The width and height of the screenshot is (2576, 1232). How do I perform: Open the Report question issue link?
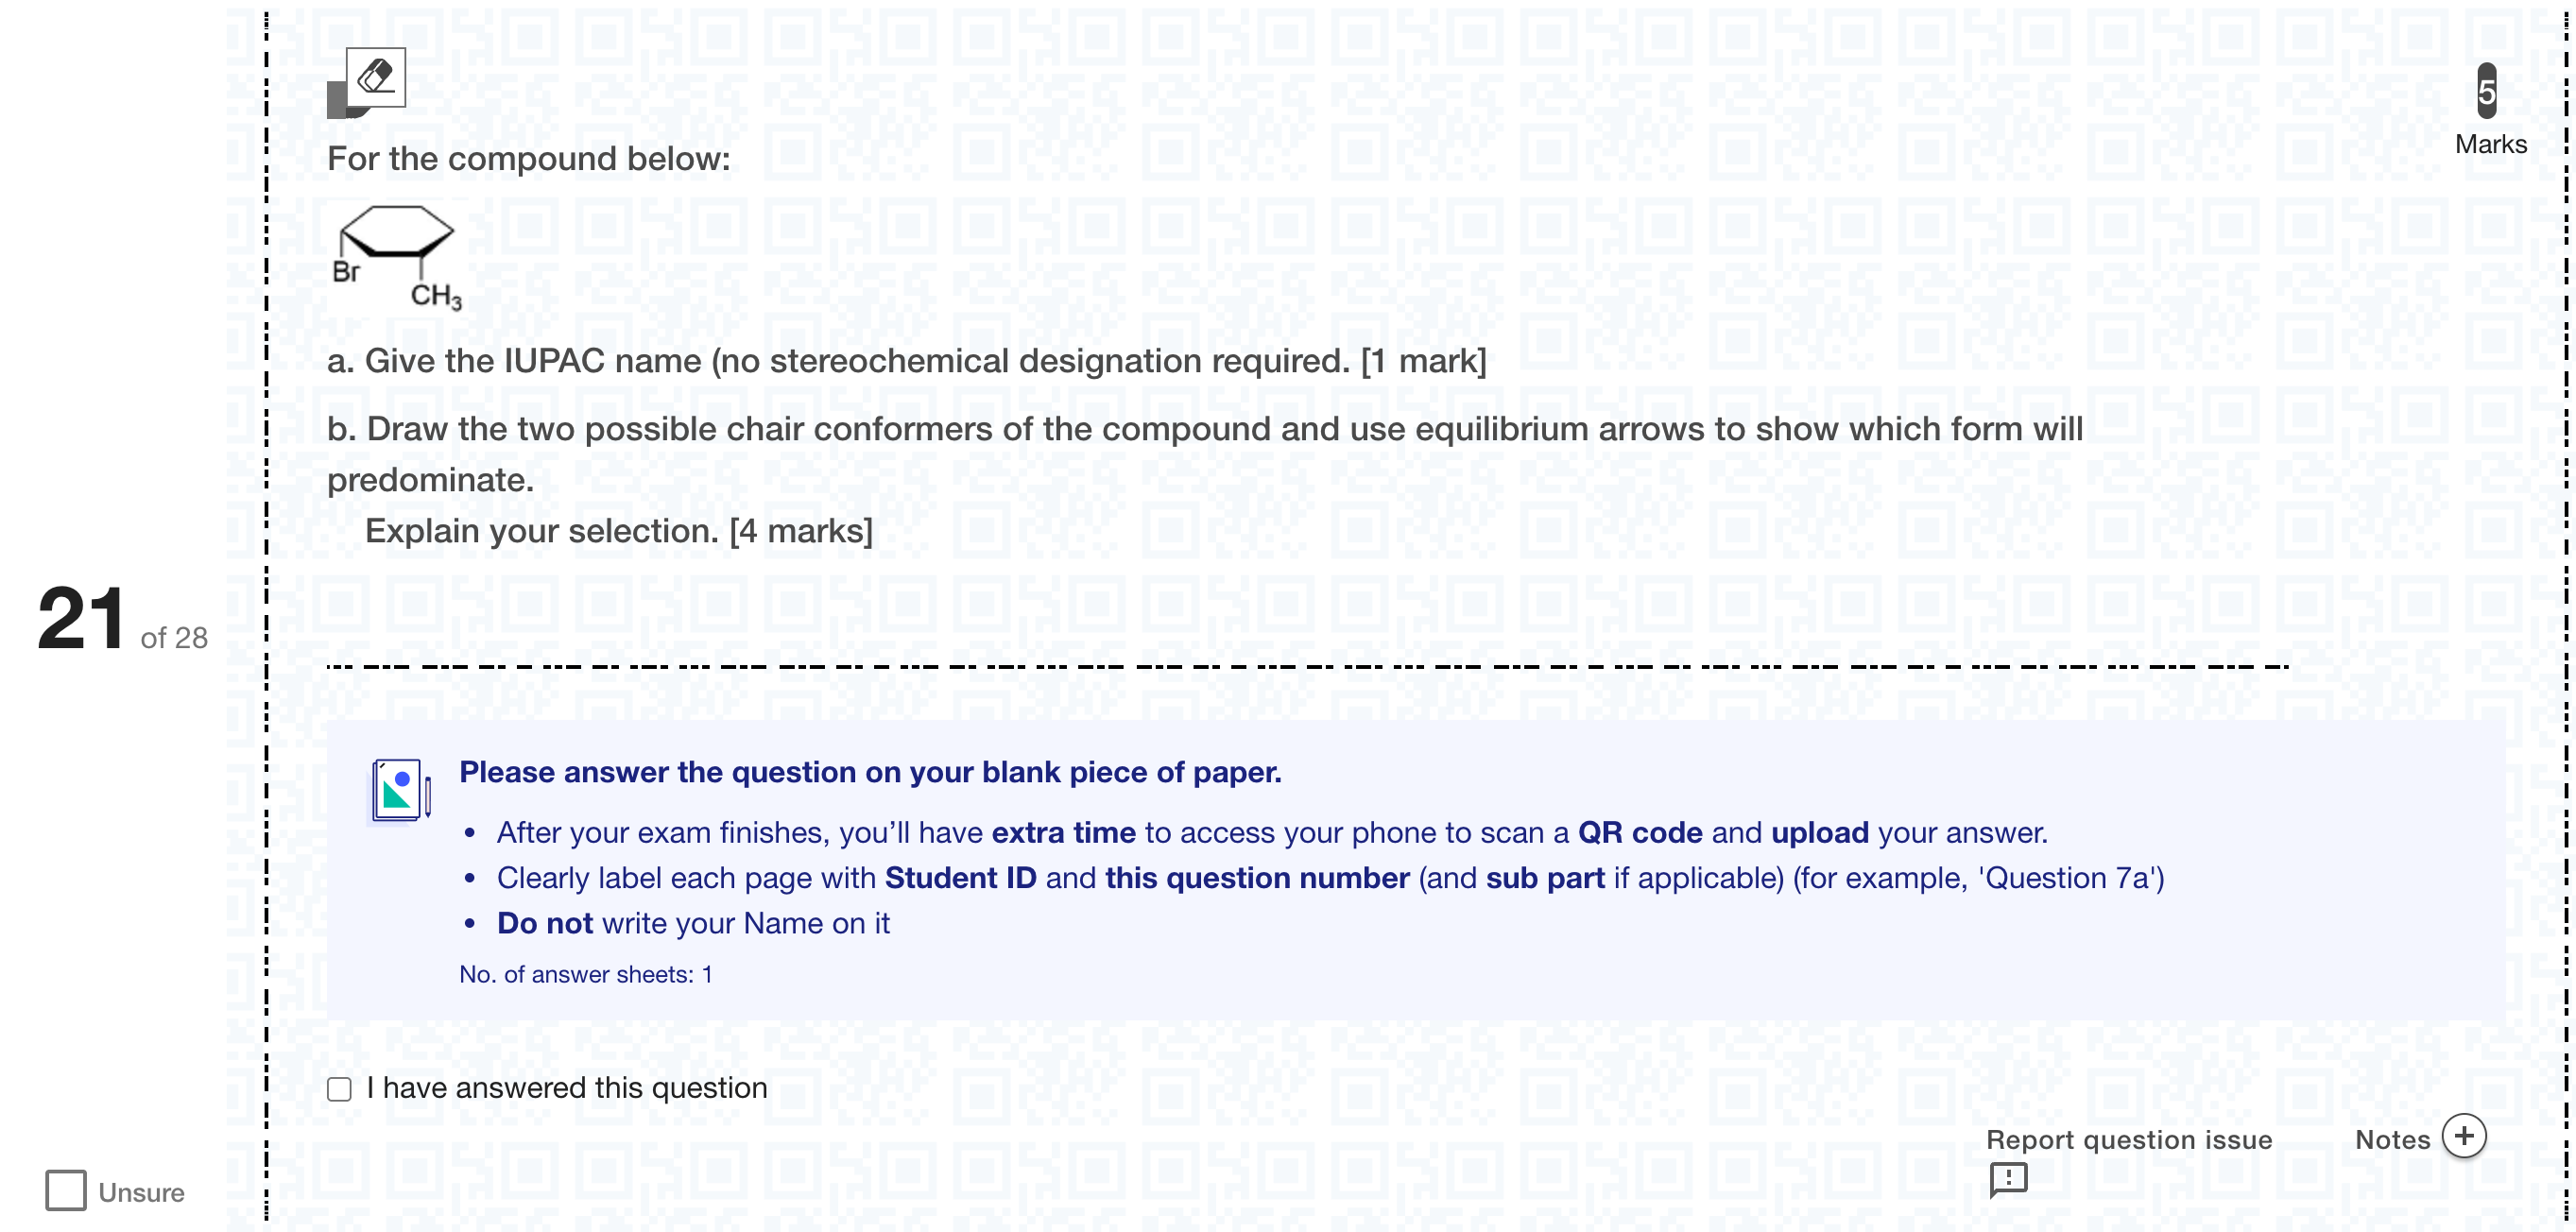2129,1140
